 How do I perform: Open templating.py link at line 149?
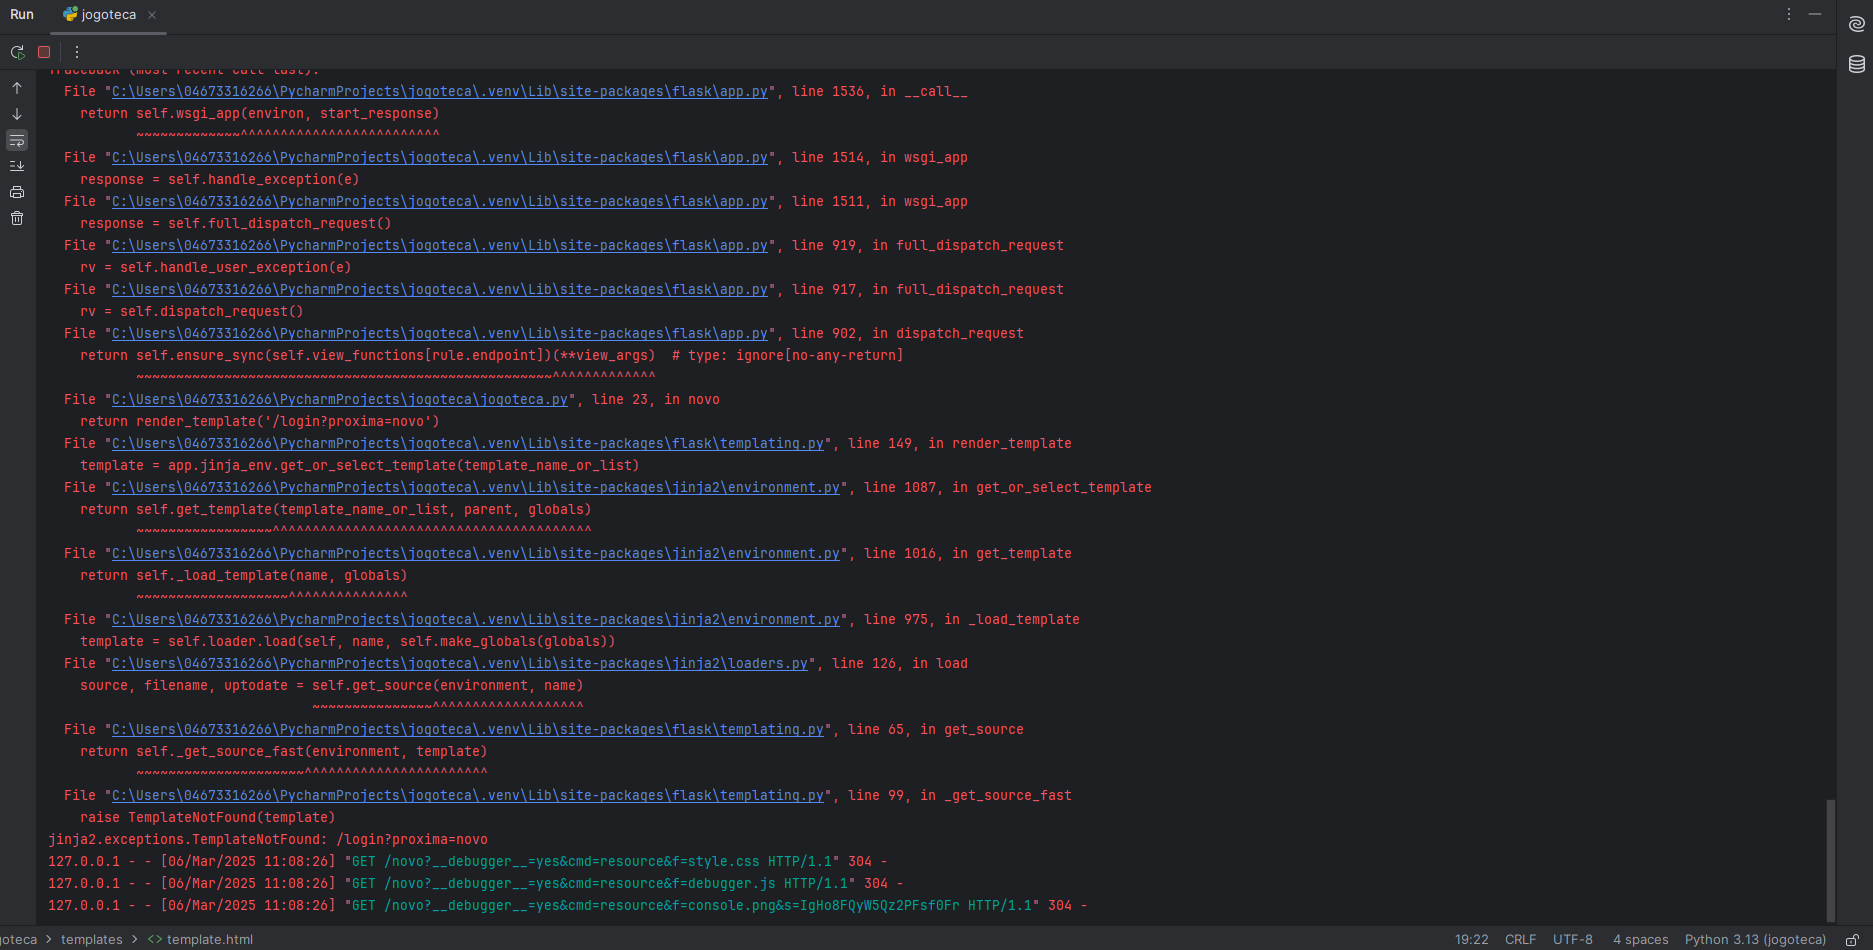point(468,444)
